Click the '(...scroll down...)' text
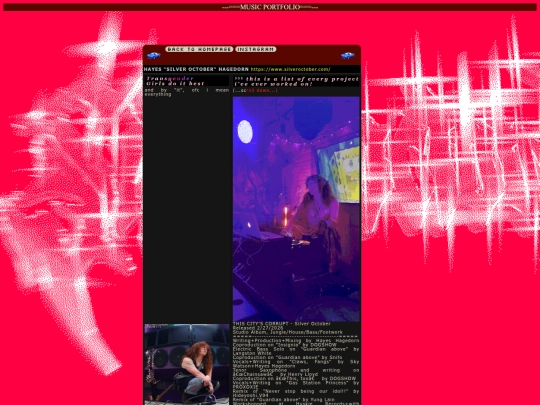 click(x=255, y=90)
